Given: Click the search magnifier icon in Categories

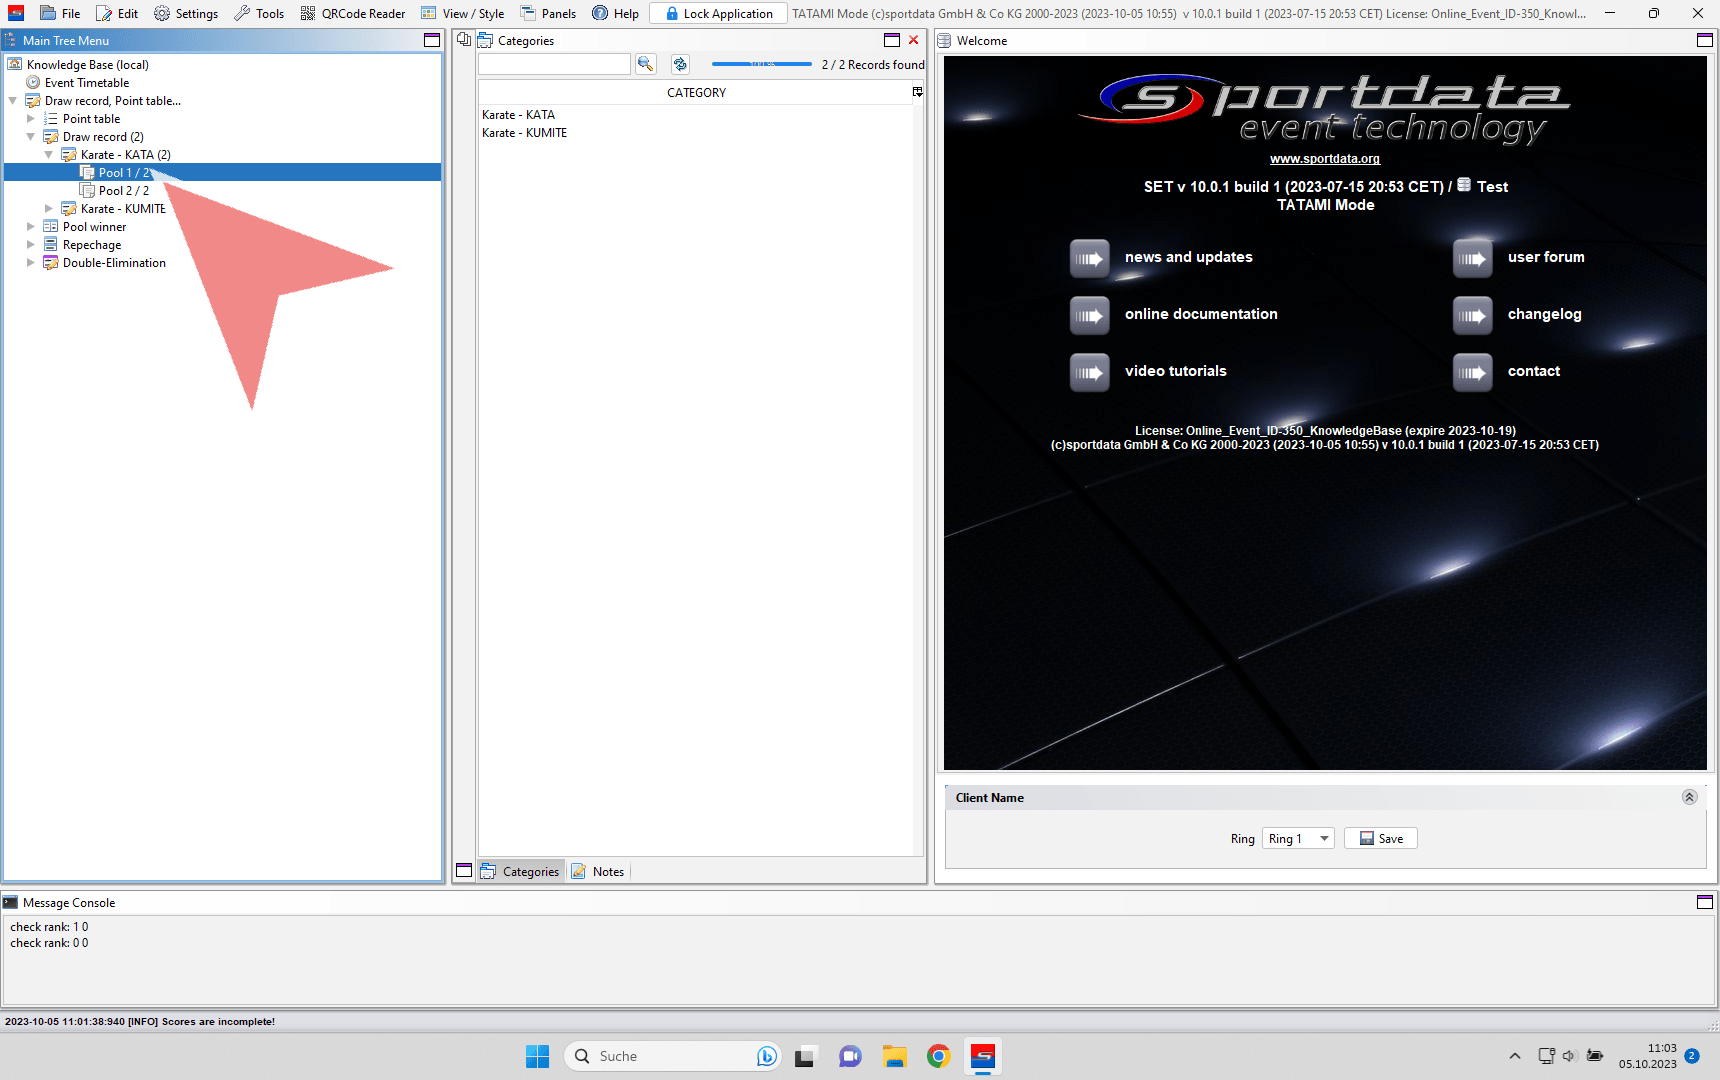Looking at the screenshot, I should [645, 64].
